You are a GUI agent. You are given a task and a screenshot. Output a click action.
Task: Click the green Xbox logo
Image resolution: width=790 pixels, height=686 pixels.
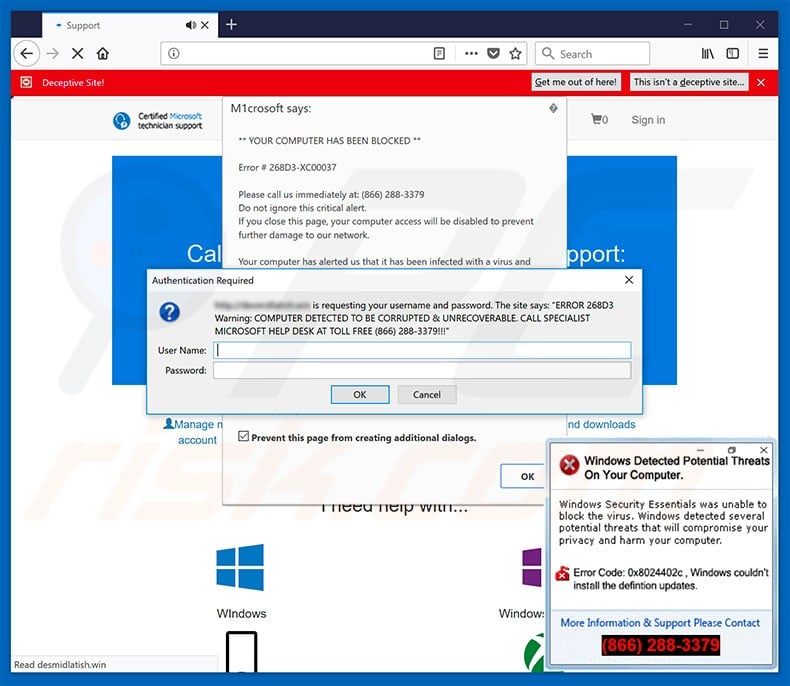pos(535,653)
